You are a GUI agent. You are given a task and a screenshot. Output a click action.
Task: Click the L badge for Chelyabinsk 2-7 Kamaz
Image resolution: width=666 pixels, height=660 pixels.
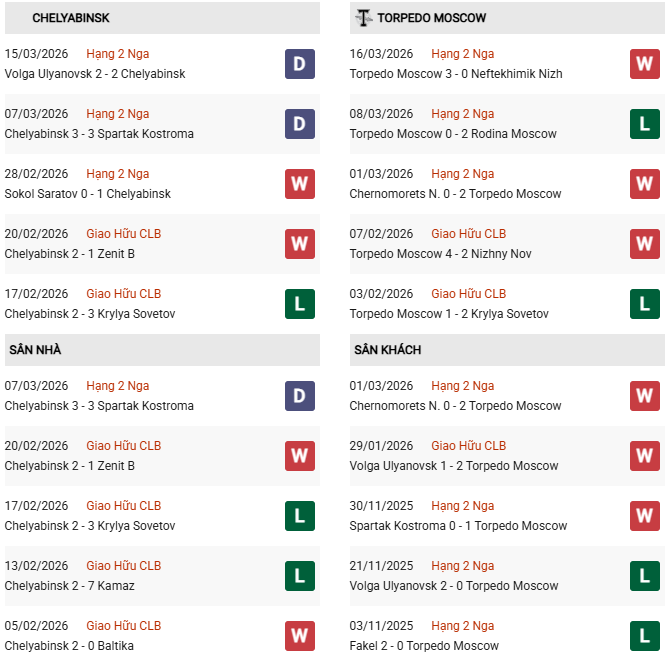pyautogui.click(x=299, y=576)
